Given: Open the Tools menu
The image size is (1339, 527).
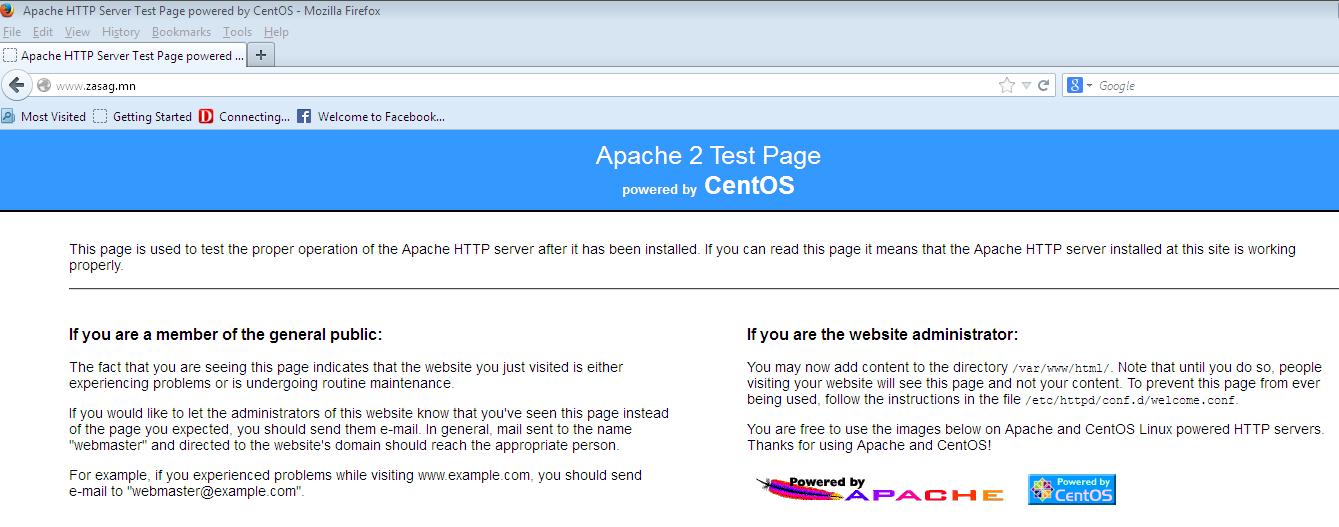Looking at the screenshot, I should click(x=237, y=32).
